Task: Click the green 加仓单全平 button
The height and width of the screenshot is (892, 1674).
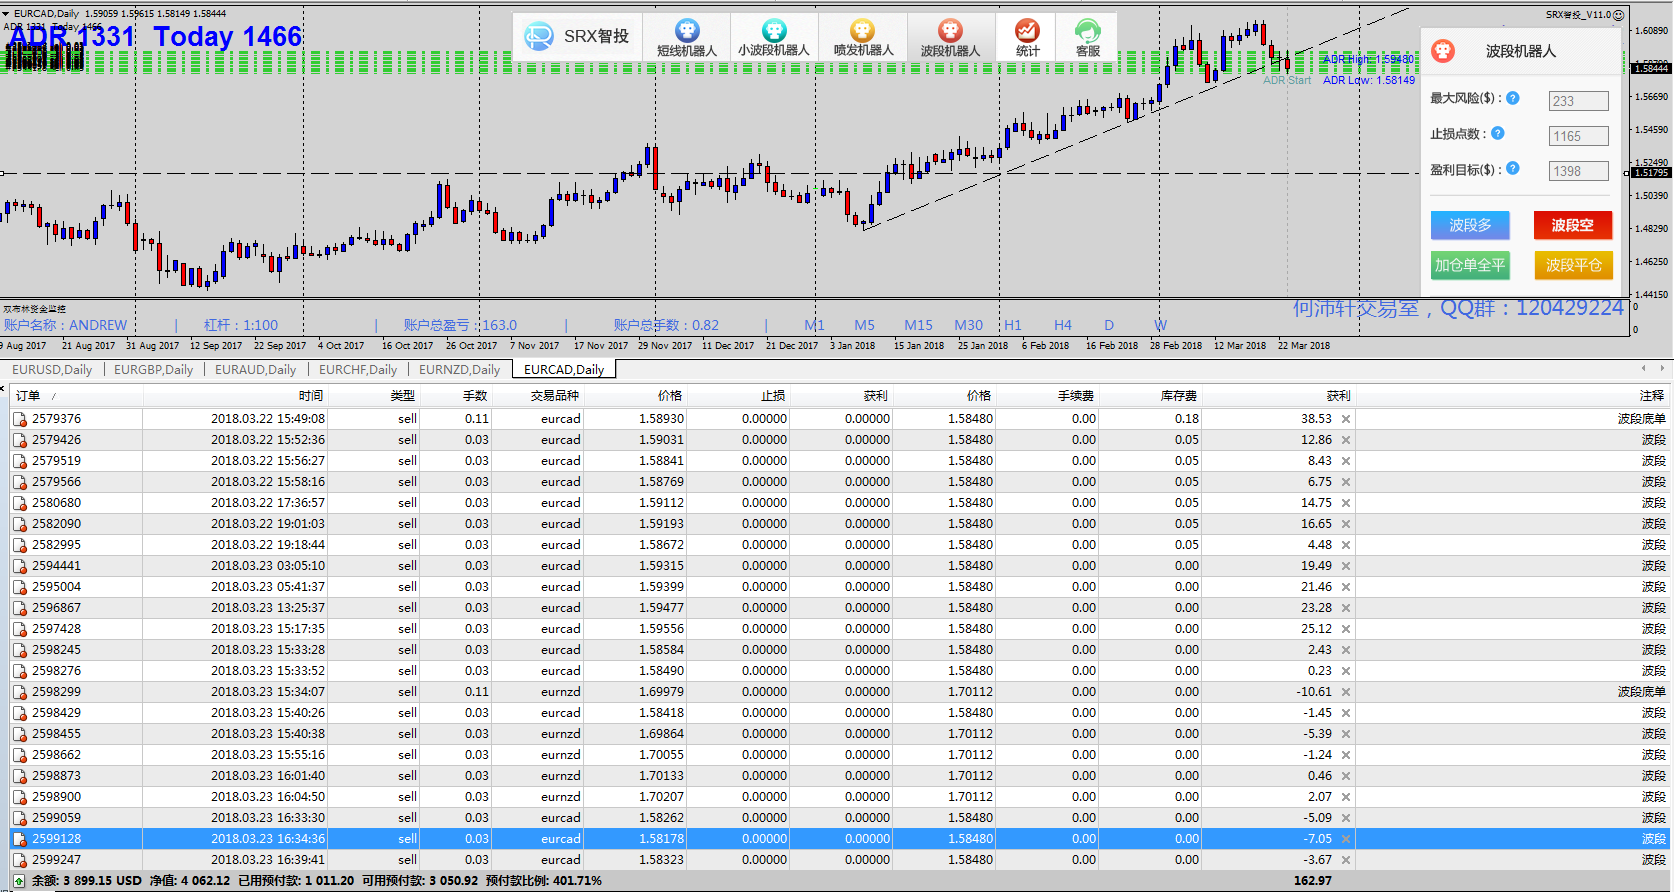Action: pos(1470,265)
